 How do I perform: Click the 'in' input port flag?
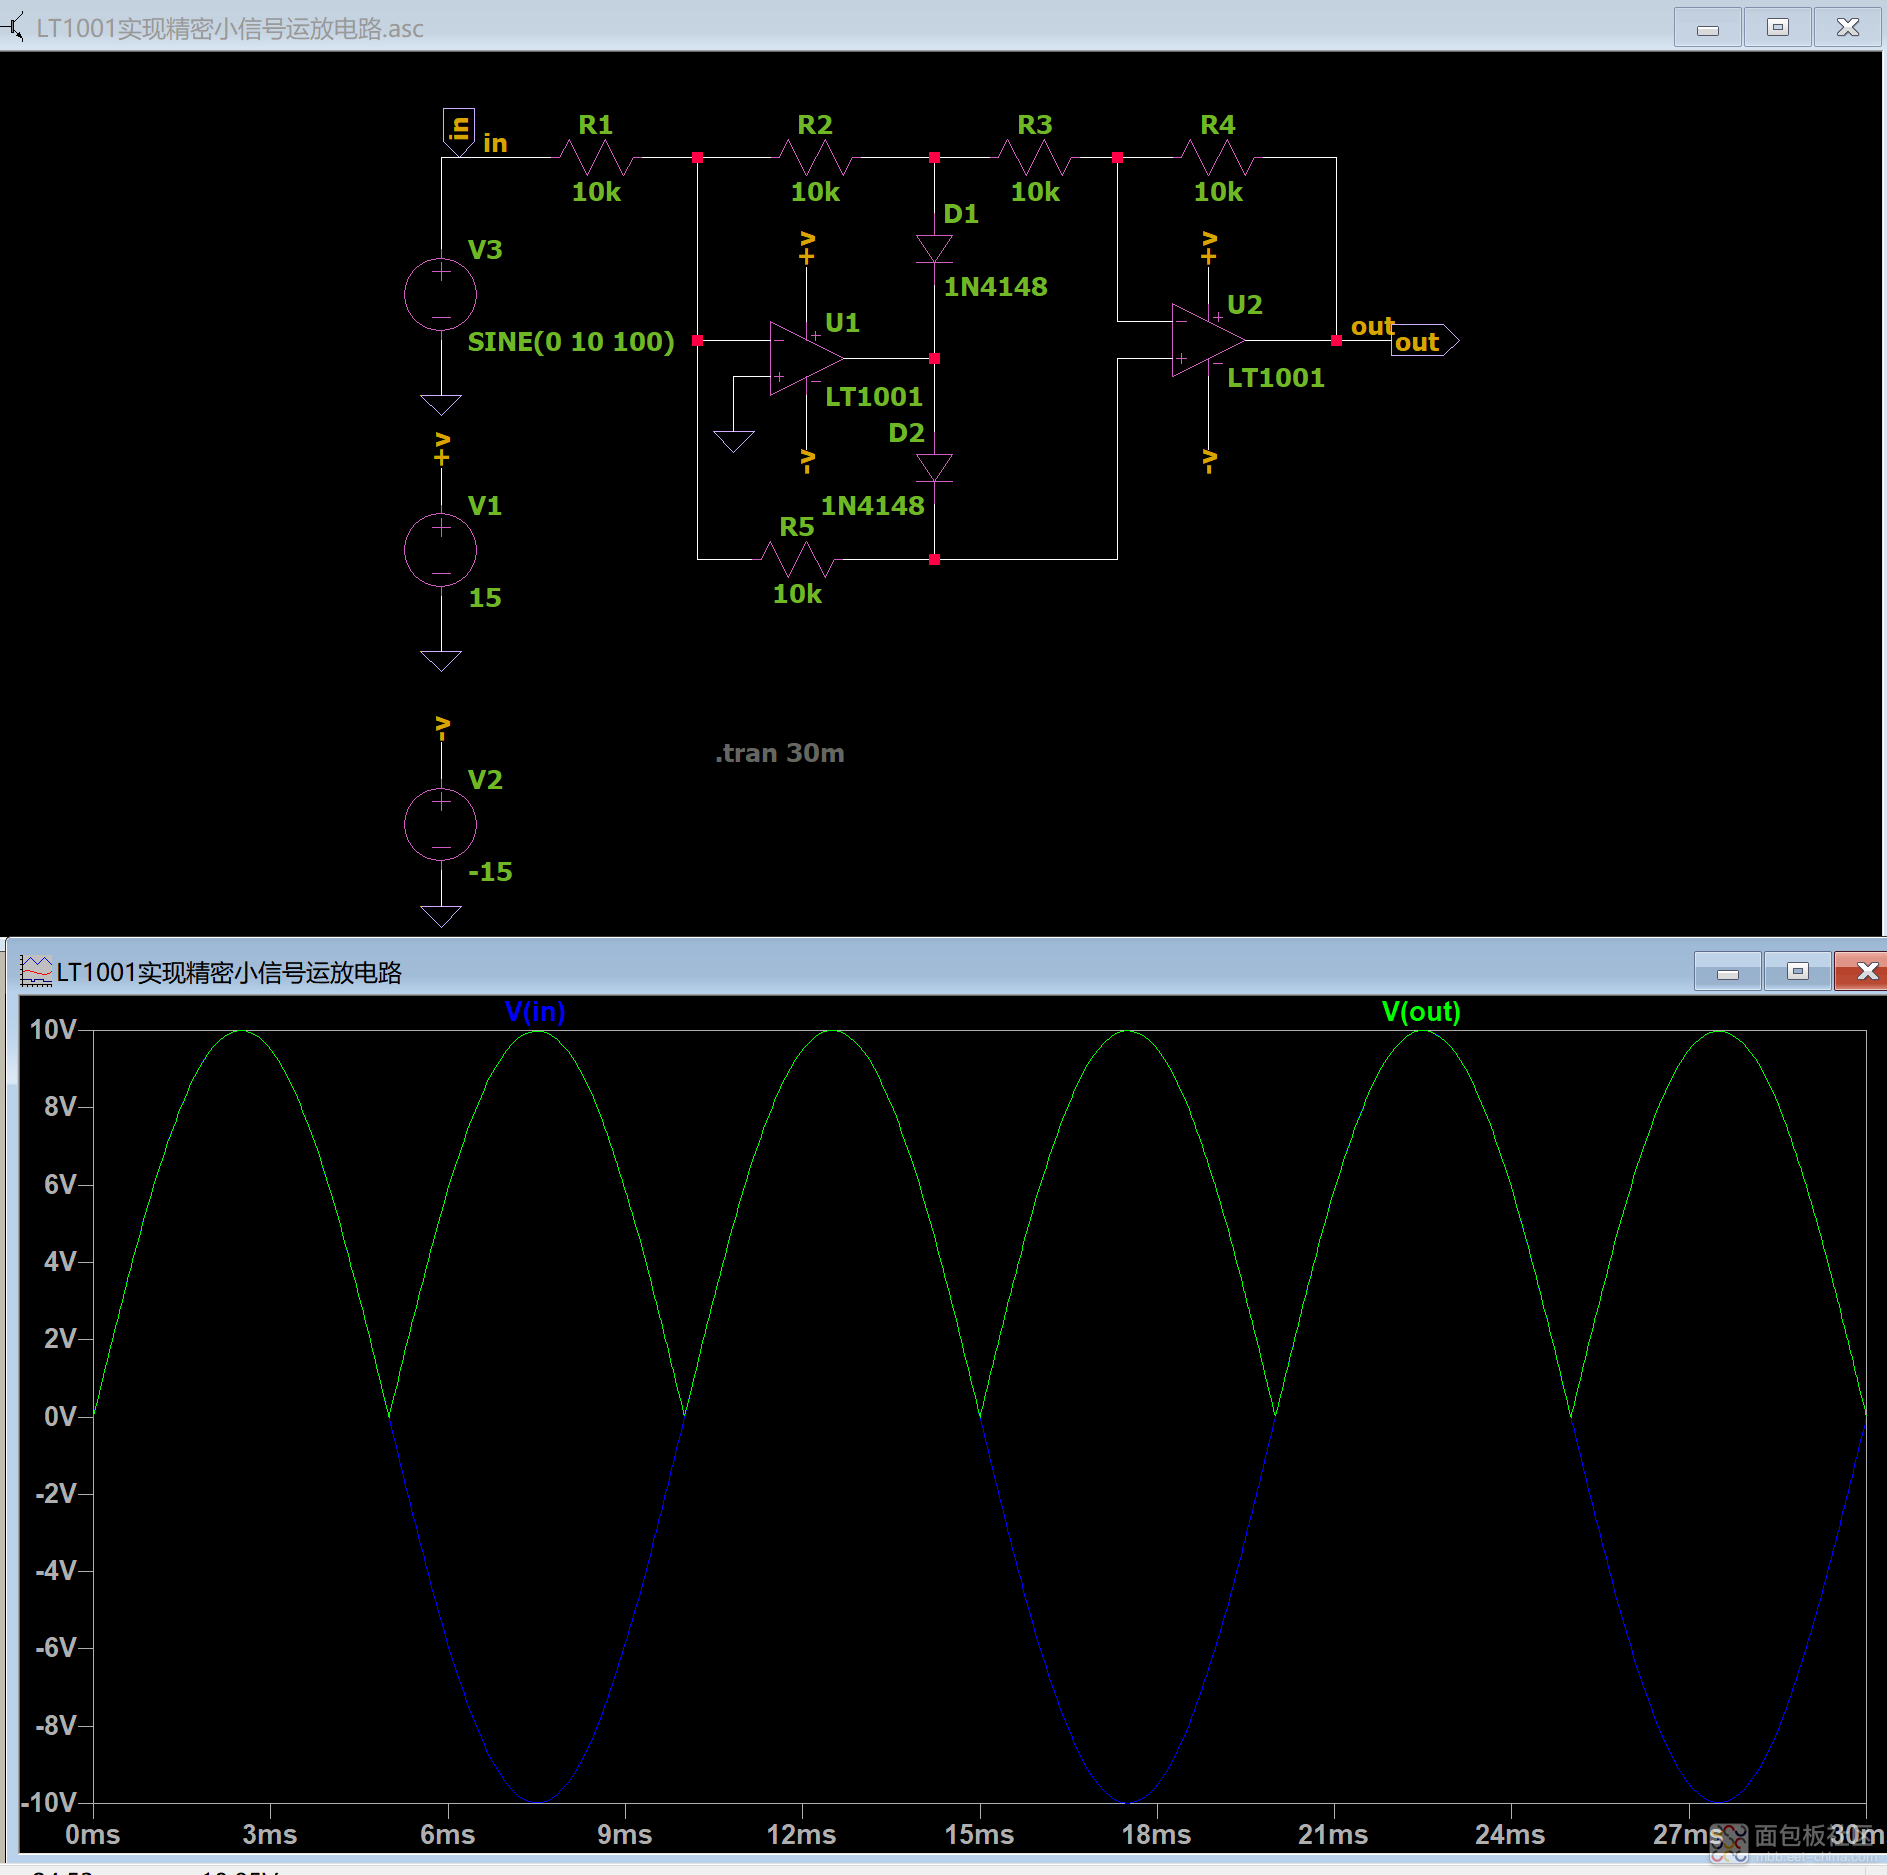tap(458, 132)
